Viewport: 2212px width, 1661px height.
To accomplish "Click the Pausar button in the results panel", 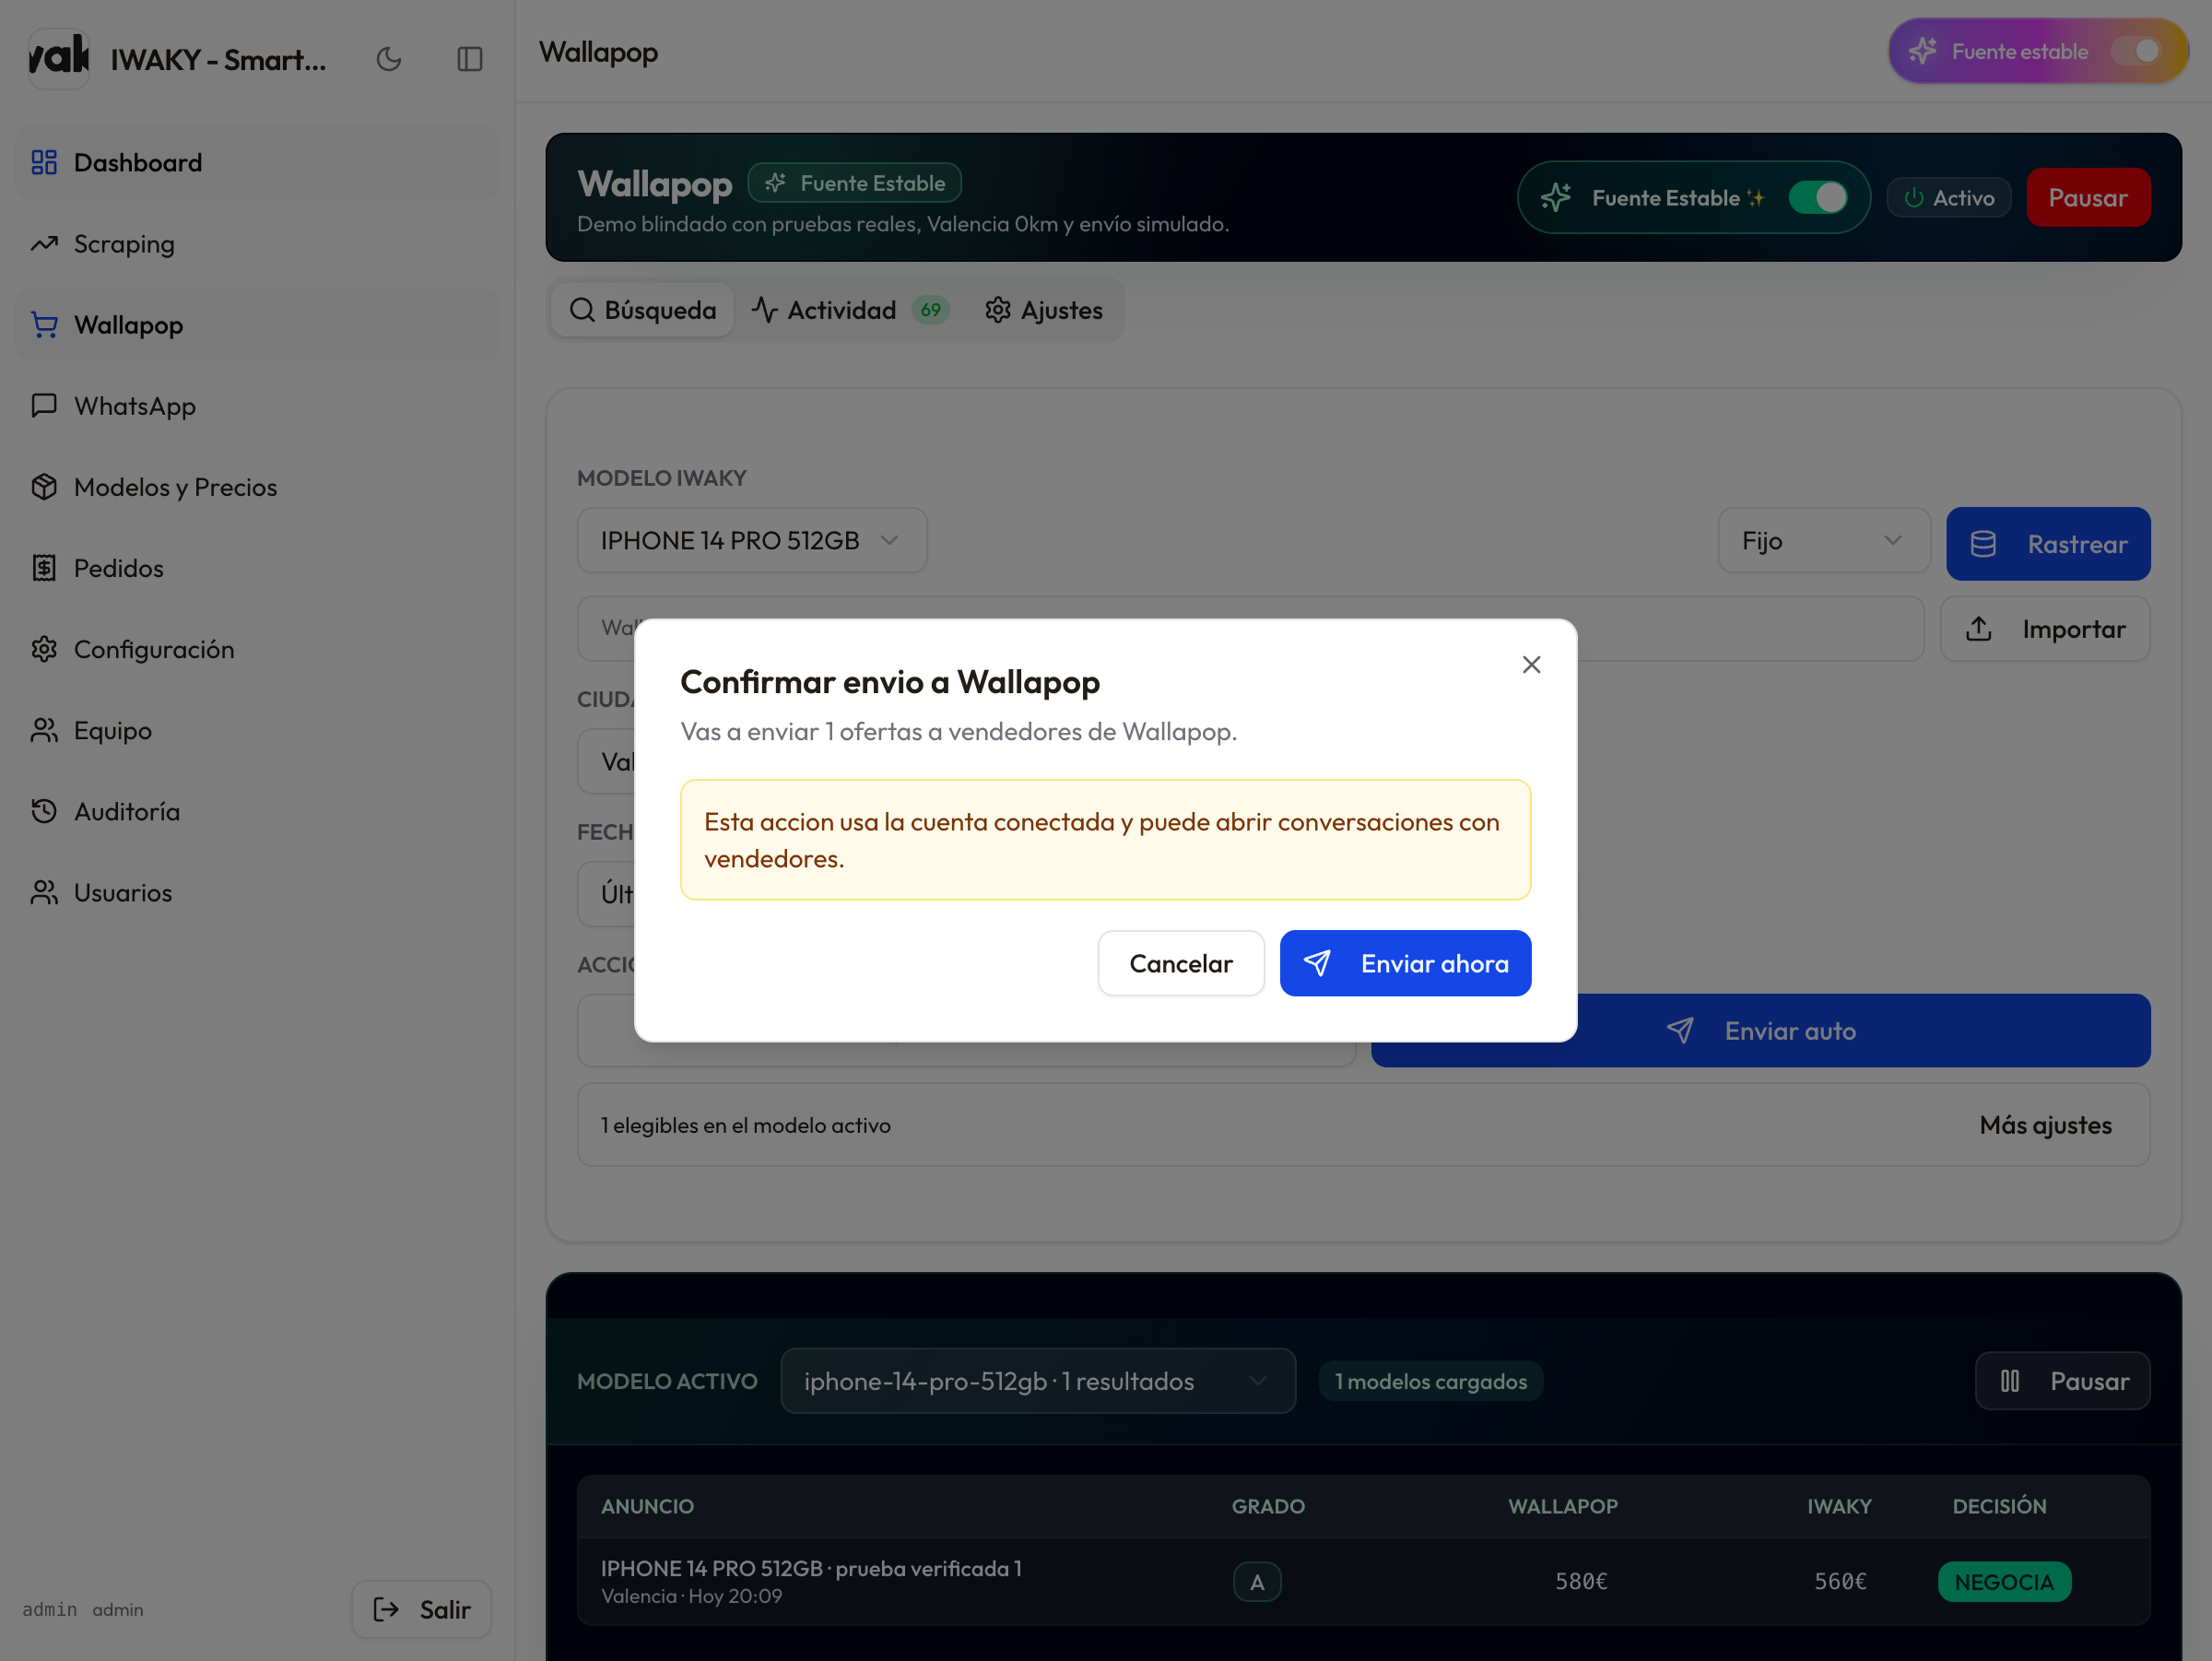I will coord(2062,1381).
